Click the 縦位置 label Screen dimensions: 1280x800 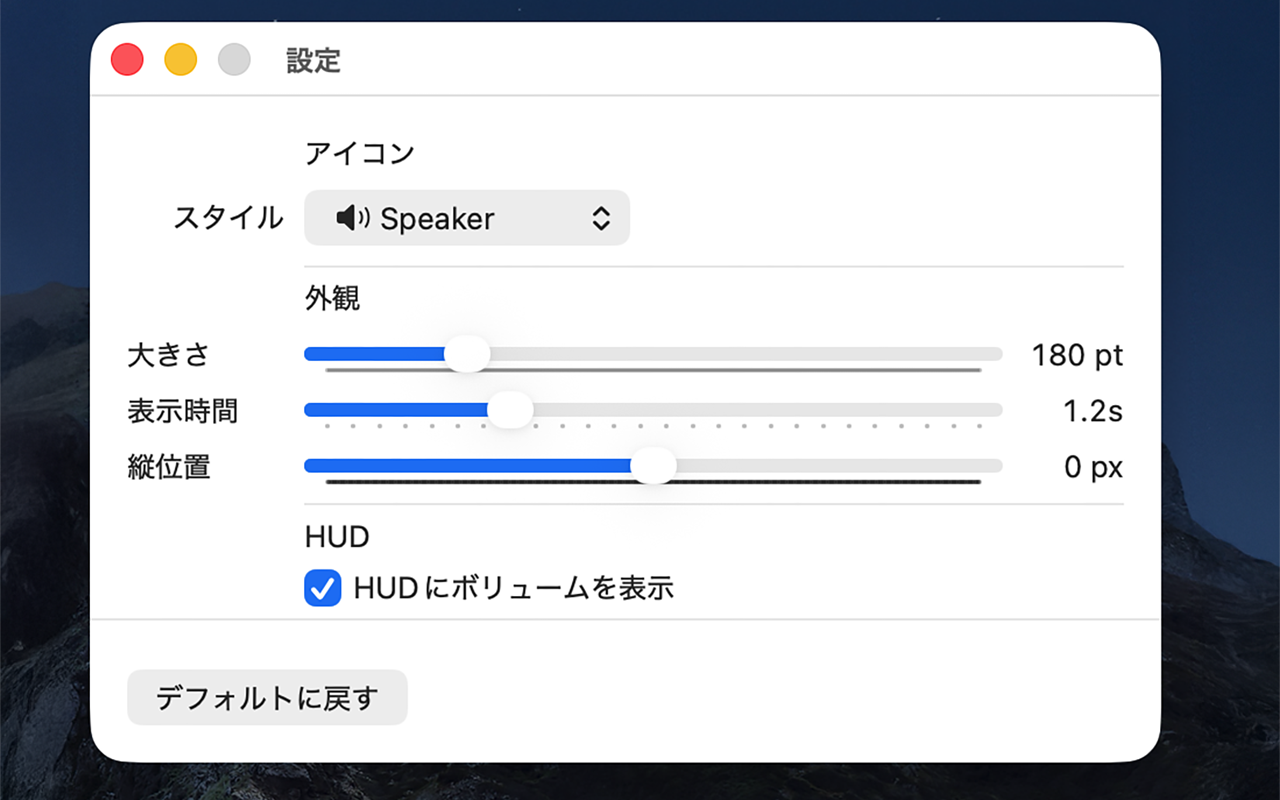[169, 467]
